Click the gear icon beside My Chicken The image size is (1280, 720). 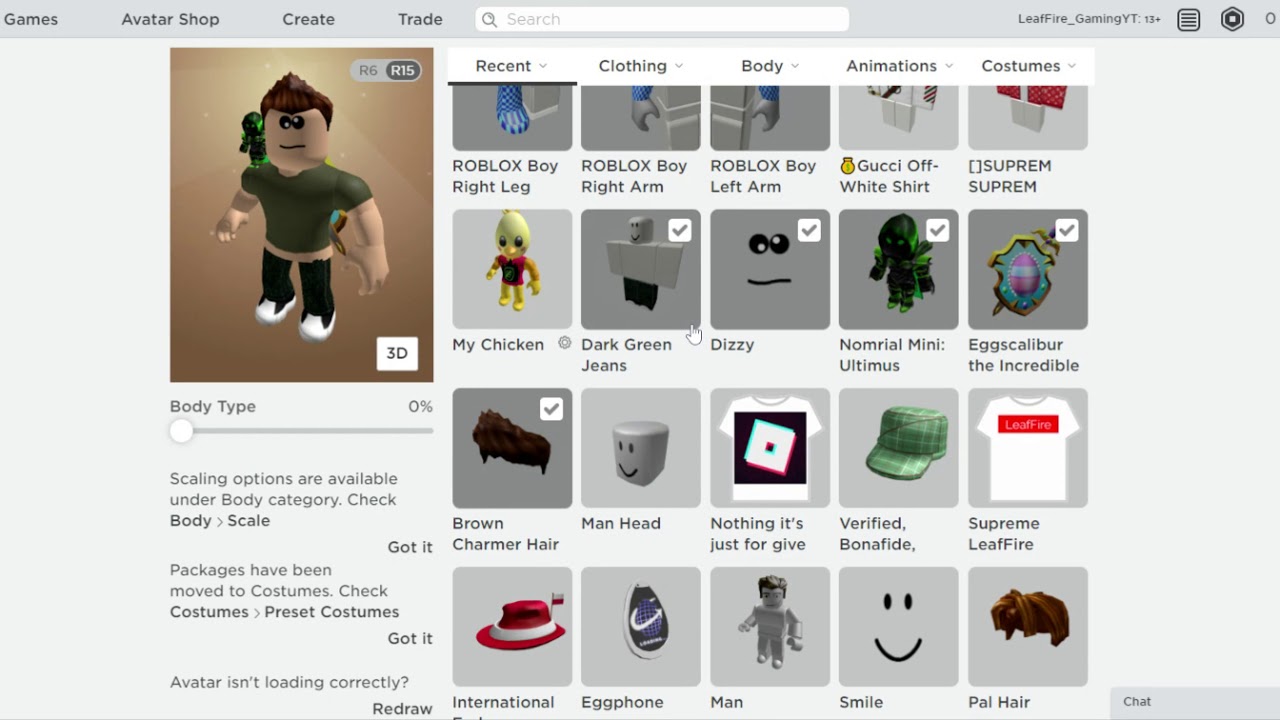565,343
